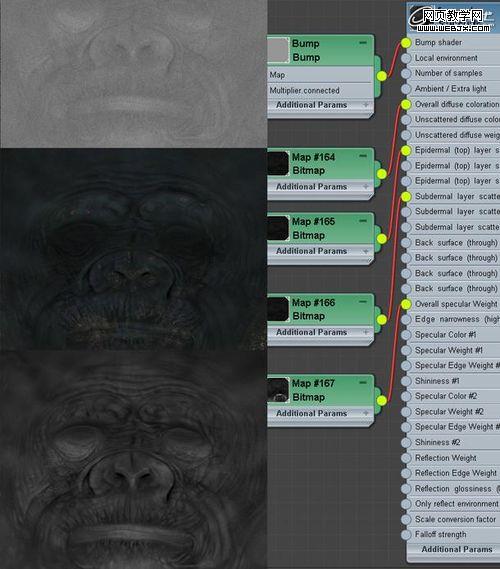Click the Shininess #2 input socket
Screen dimensions: 500x569
click(x=406, y=442)
